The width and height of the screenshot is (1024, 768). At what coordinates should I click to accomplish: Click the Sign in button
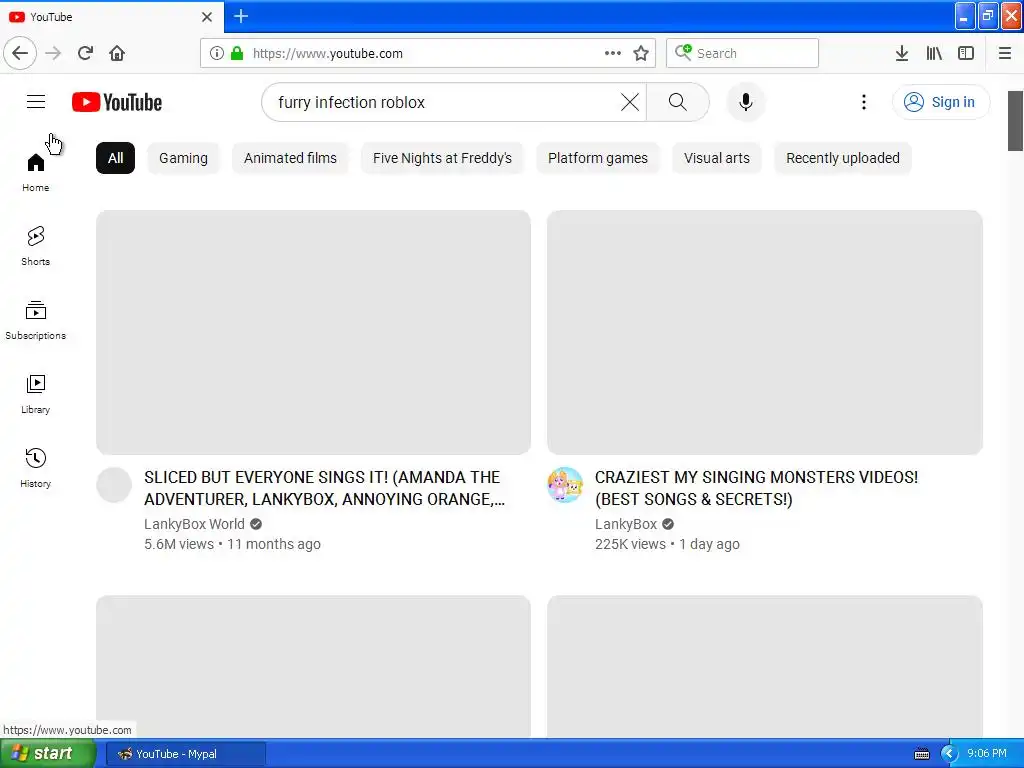tap(941, 102)
